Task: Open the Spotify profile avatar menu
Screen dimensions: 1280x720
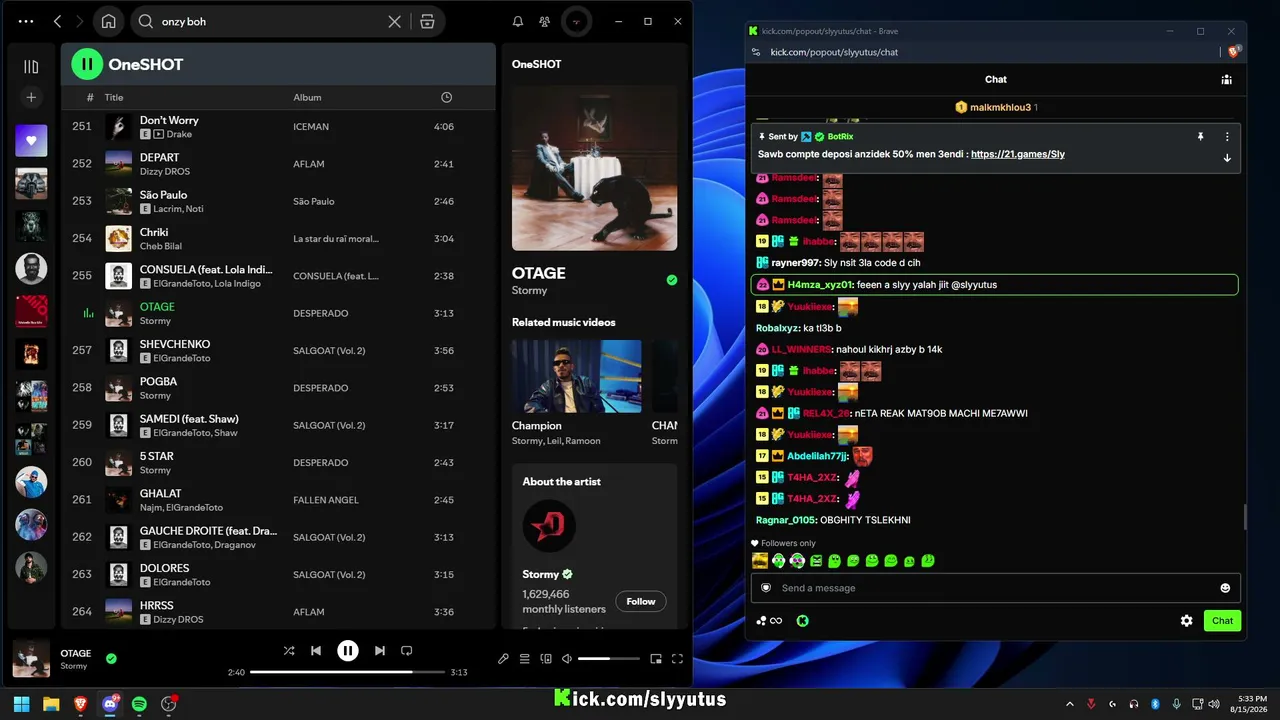Action: point(575,21)
